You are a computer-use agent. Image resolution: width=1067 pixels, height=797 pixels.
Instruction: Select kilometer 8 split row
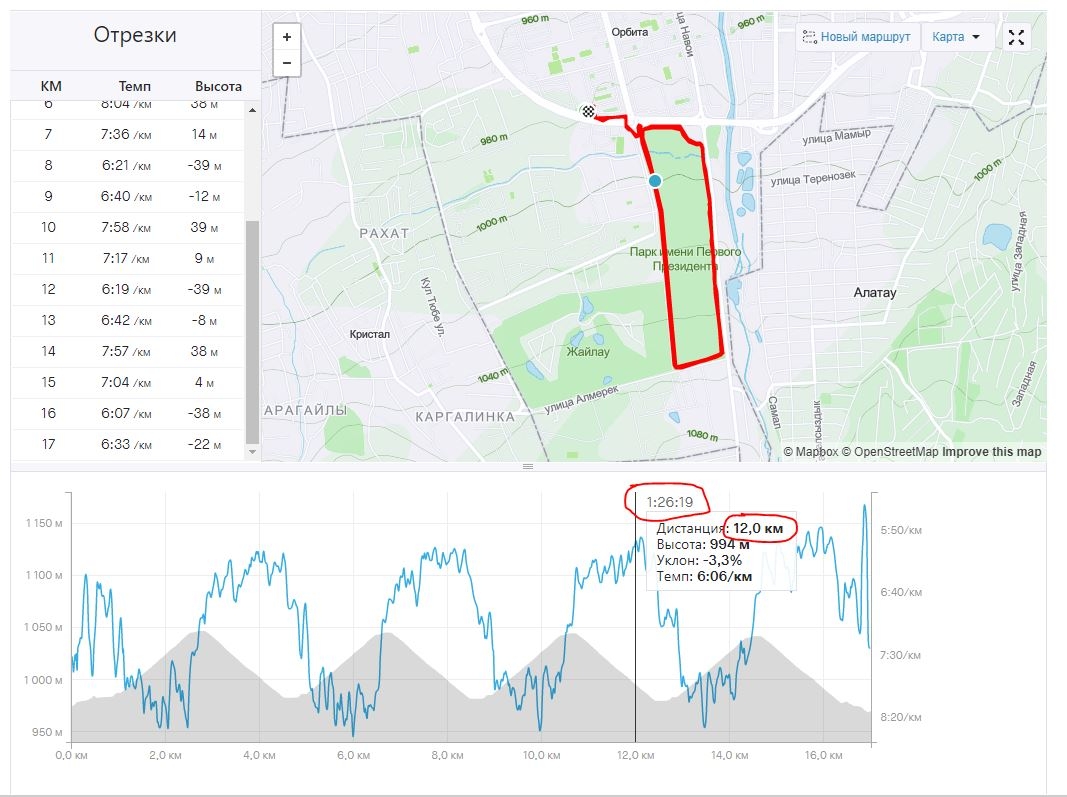[x=128, y=165]
